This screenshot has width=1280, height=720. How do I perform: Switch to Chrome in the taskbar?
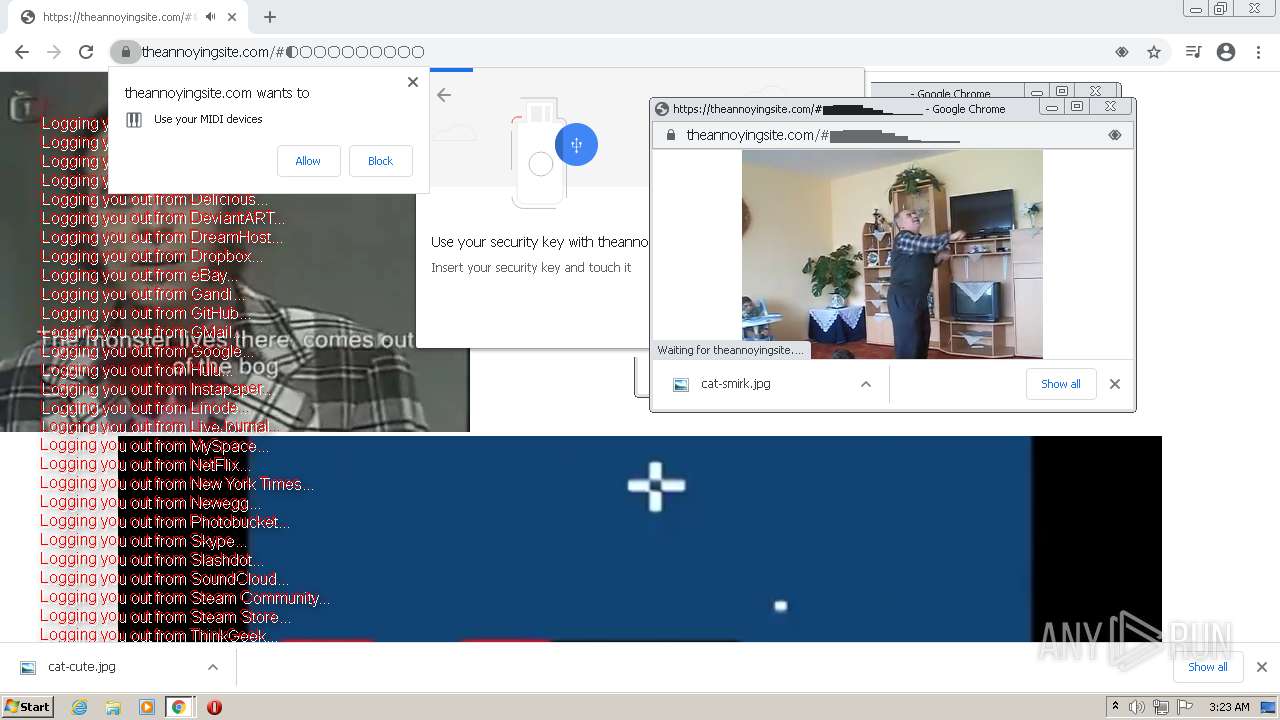pos(179,707)
